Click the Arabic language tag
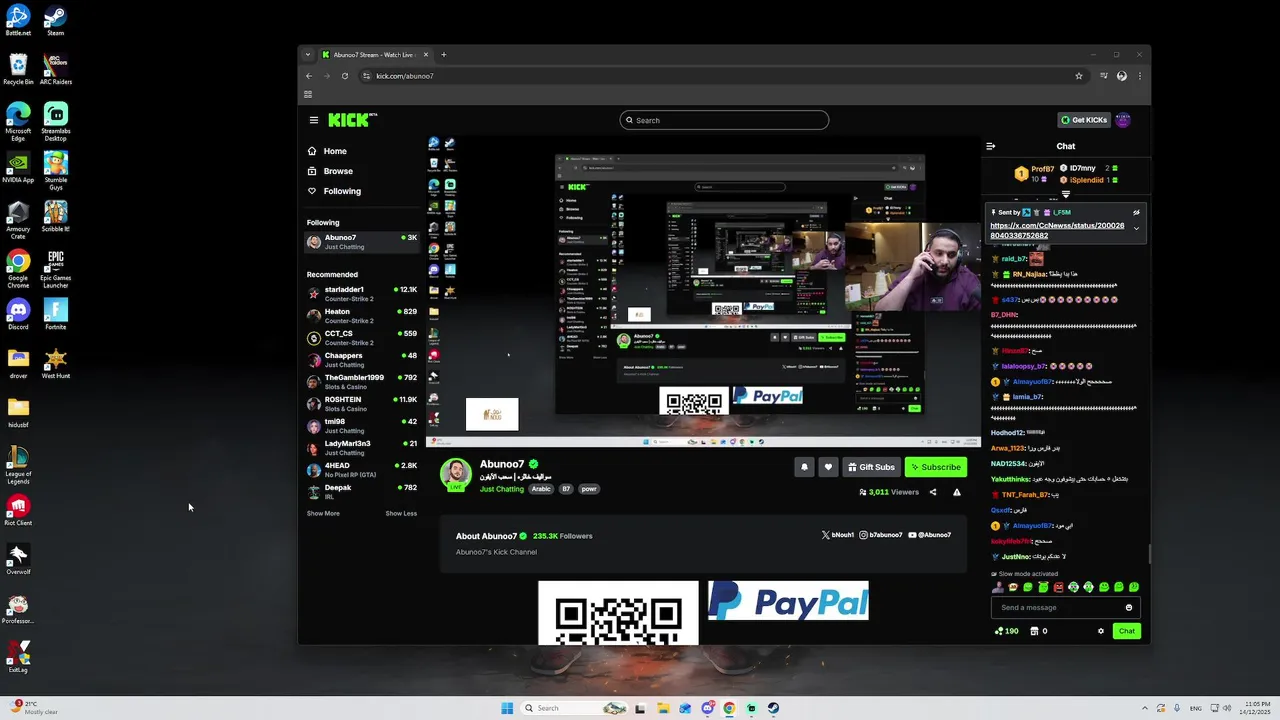Screen dimensions: 1280x720 pyautogui.click(x=541, y=489)
